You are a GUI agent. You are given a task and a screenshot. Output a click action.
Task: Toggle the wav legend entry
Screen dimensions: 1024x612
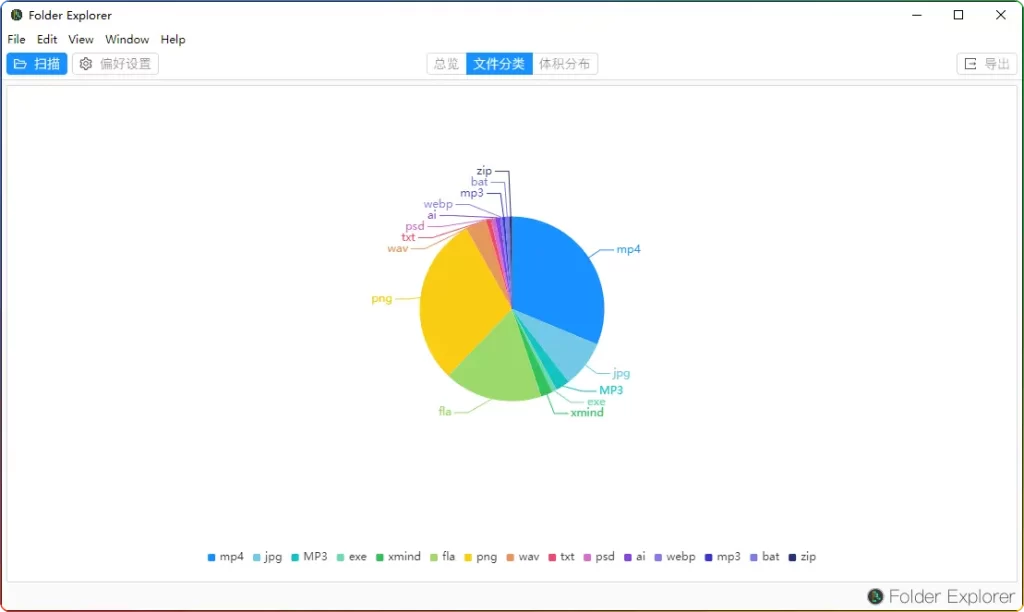(522, 557)
